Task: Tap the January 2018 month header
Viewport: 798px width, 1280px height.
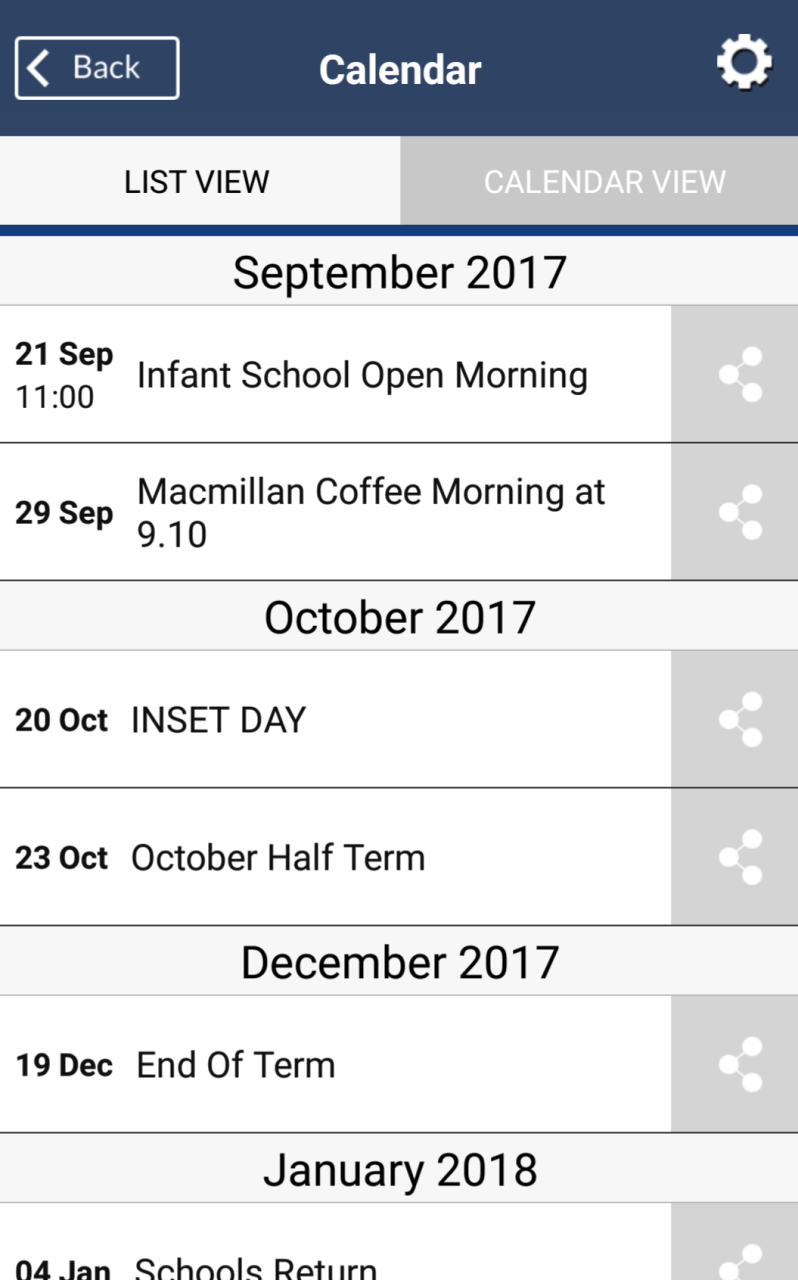Action: tap(399, 1168)
